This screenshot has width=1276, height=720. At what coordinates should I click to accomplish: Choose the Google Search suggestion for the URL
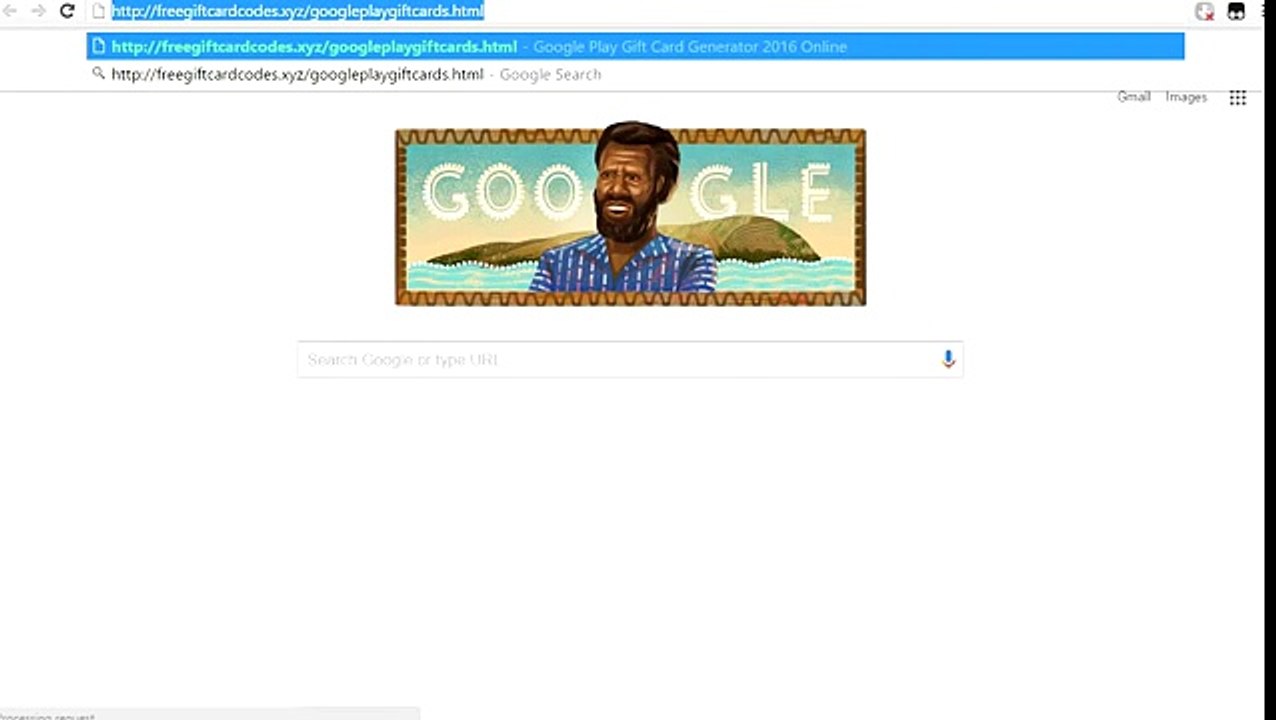tap(635, 74)
